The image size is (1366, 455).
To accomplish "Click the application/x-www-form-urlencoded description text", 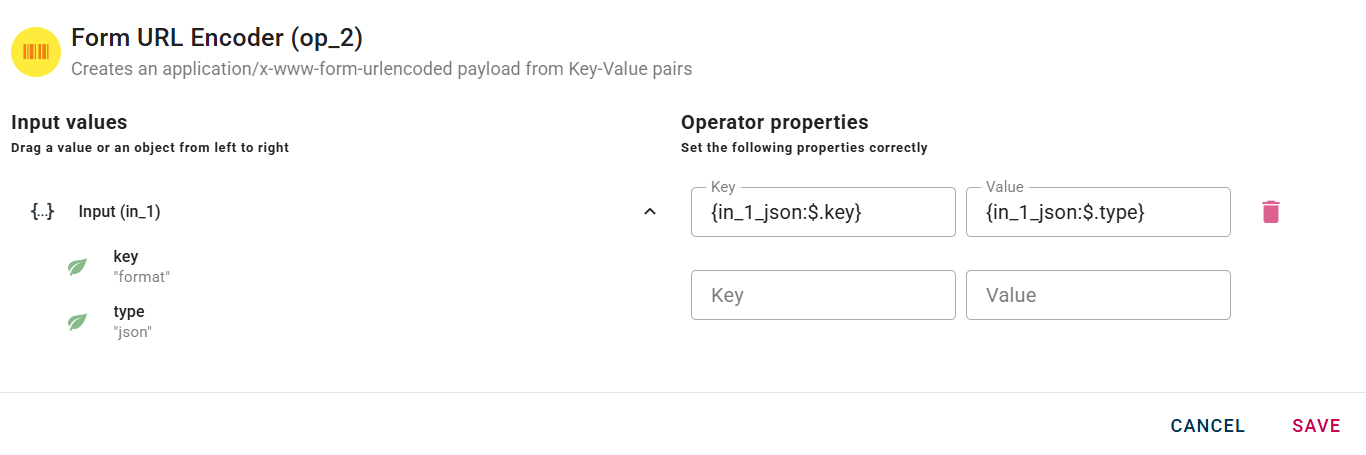I will click(x=381, y=69).
